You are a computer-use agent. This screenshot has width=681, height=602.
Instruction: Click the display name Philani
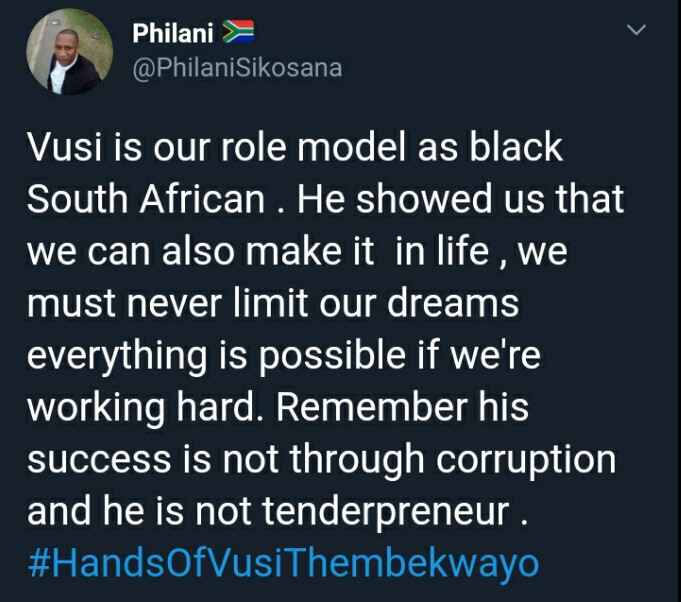click(x=173, y=33)
